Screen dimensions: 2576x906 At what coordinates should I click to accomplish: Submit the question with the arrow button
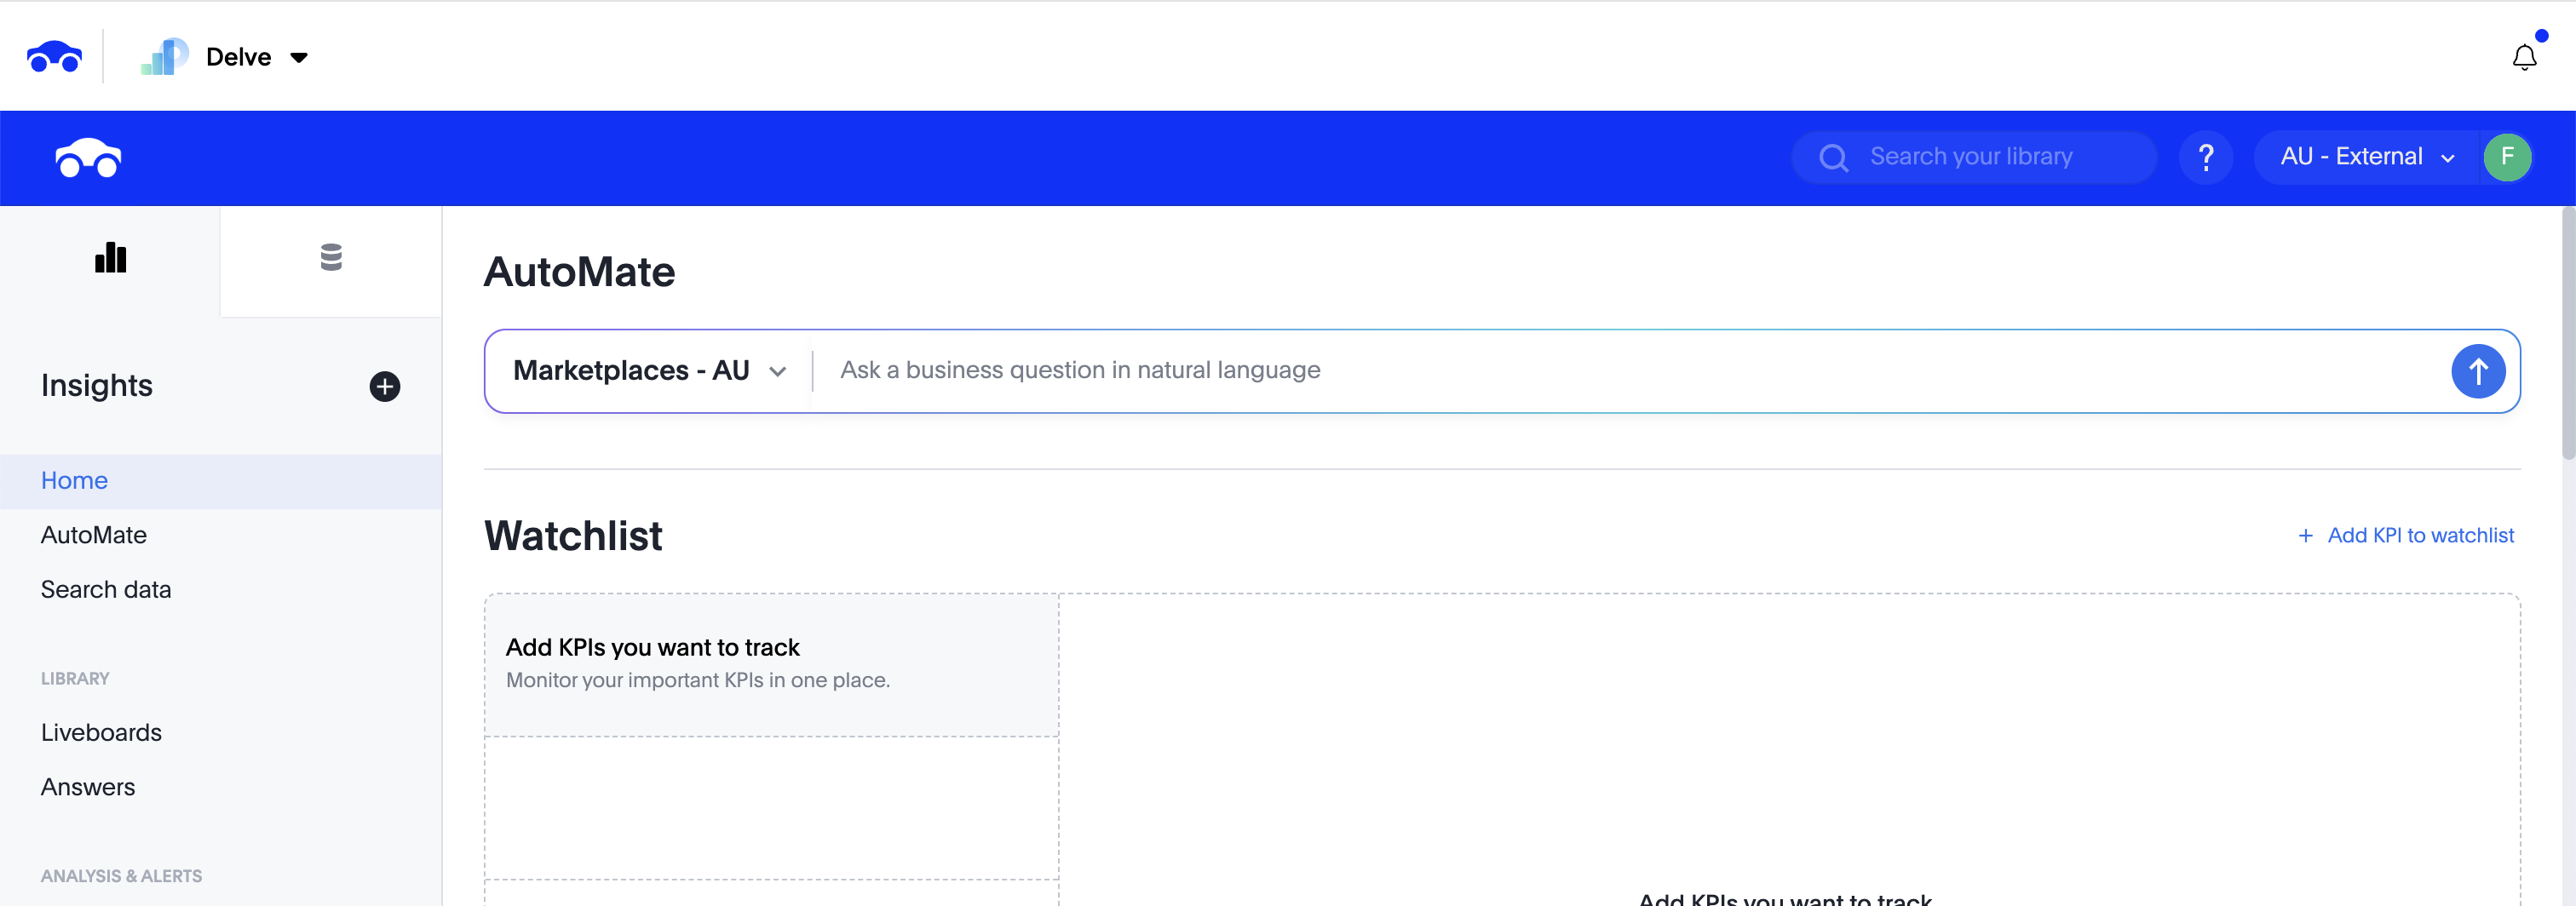[x=2478, y=371]
